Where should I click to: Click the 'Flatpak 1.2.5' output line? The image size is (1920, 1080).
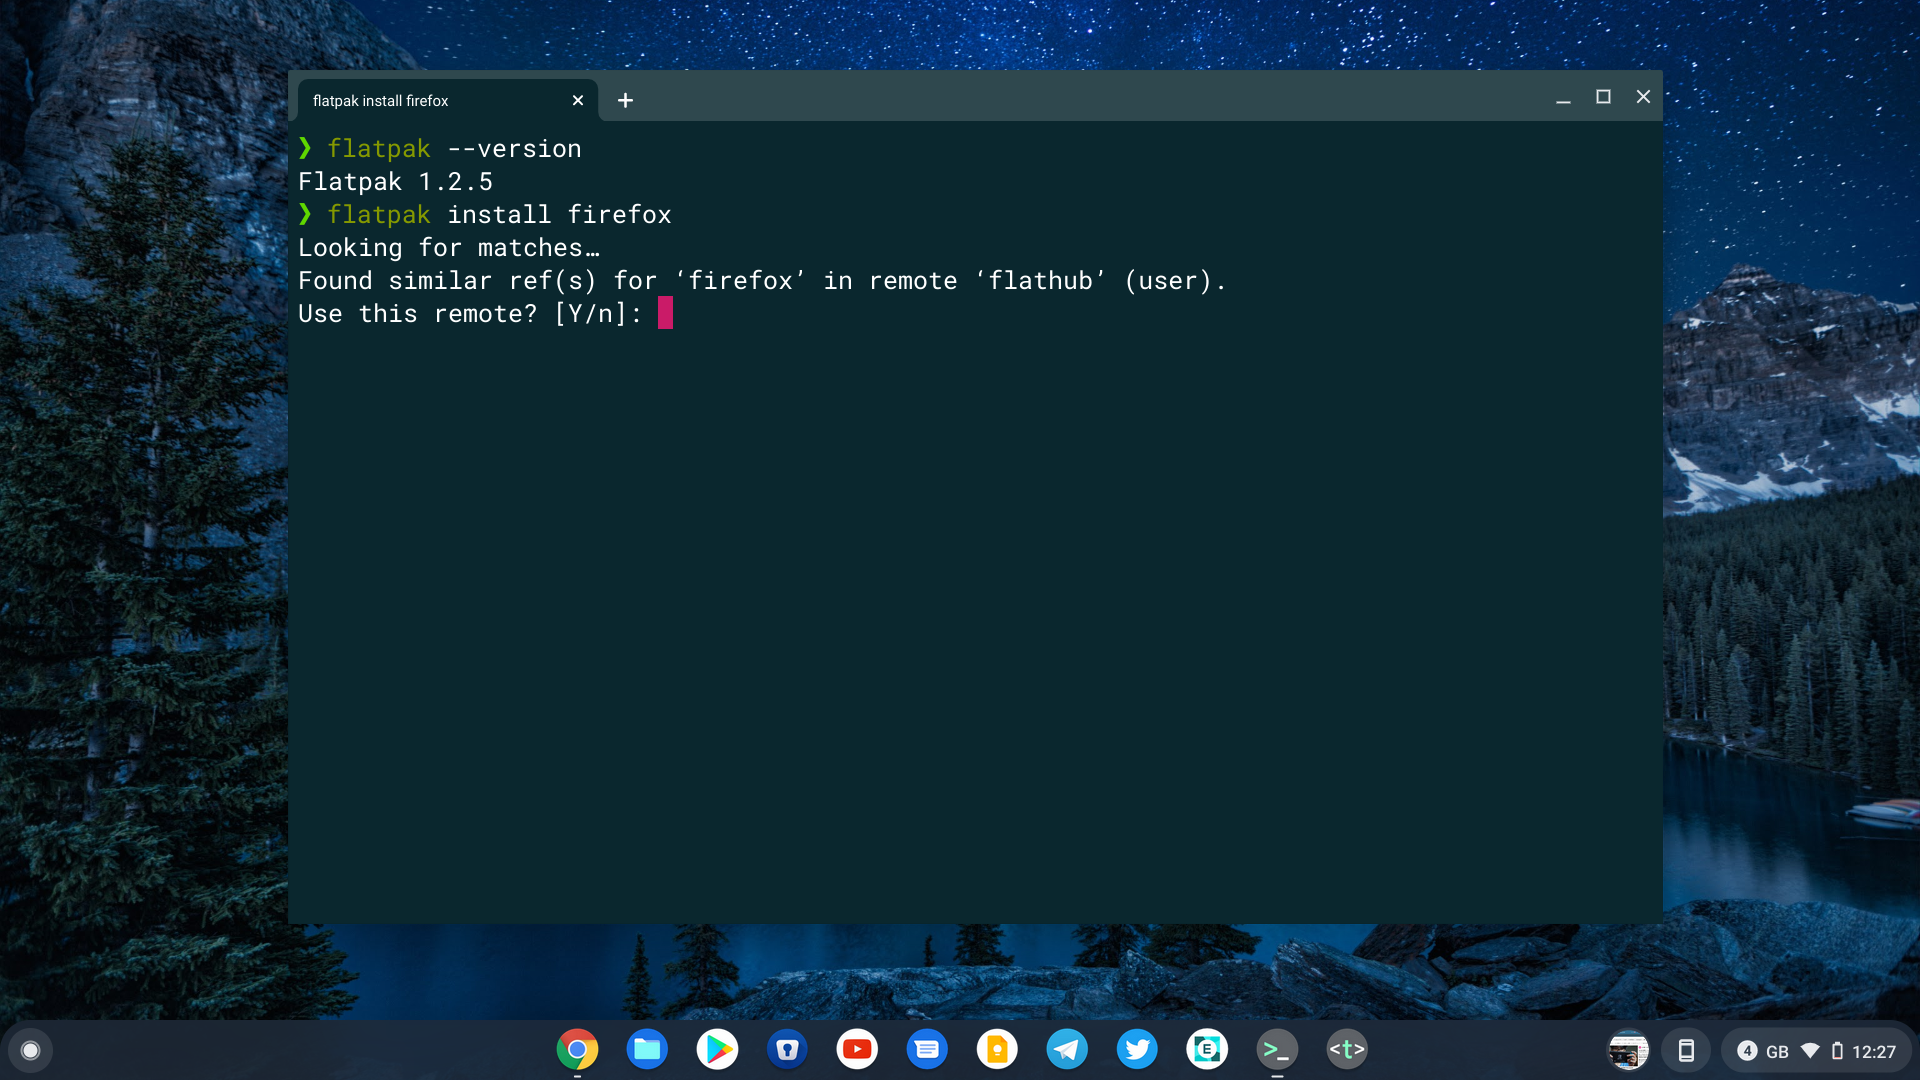pyautogui.click(x=396, y=182)
